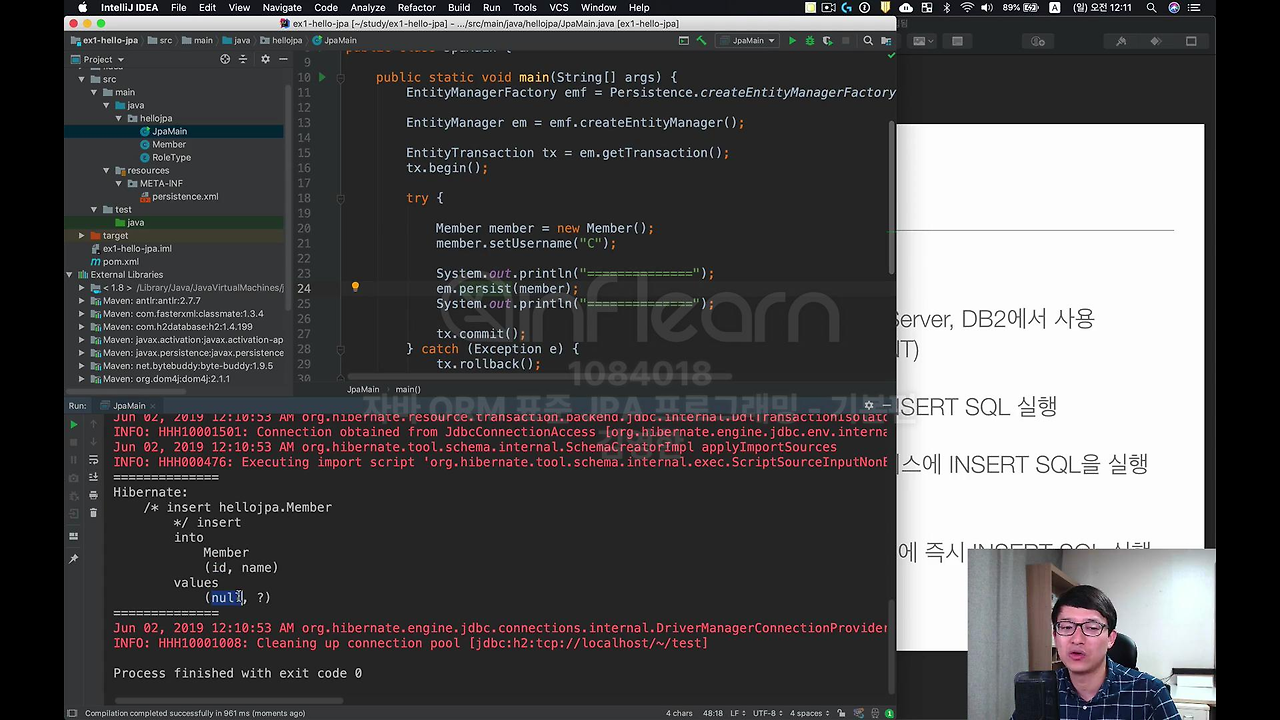
Task: Open the Tools menu
Action: tap(524, 7)
